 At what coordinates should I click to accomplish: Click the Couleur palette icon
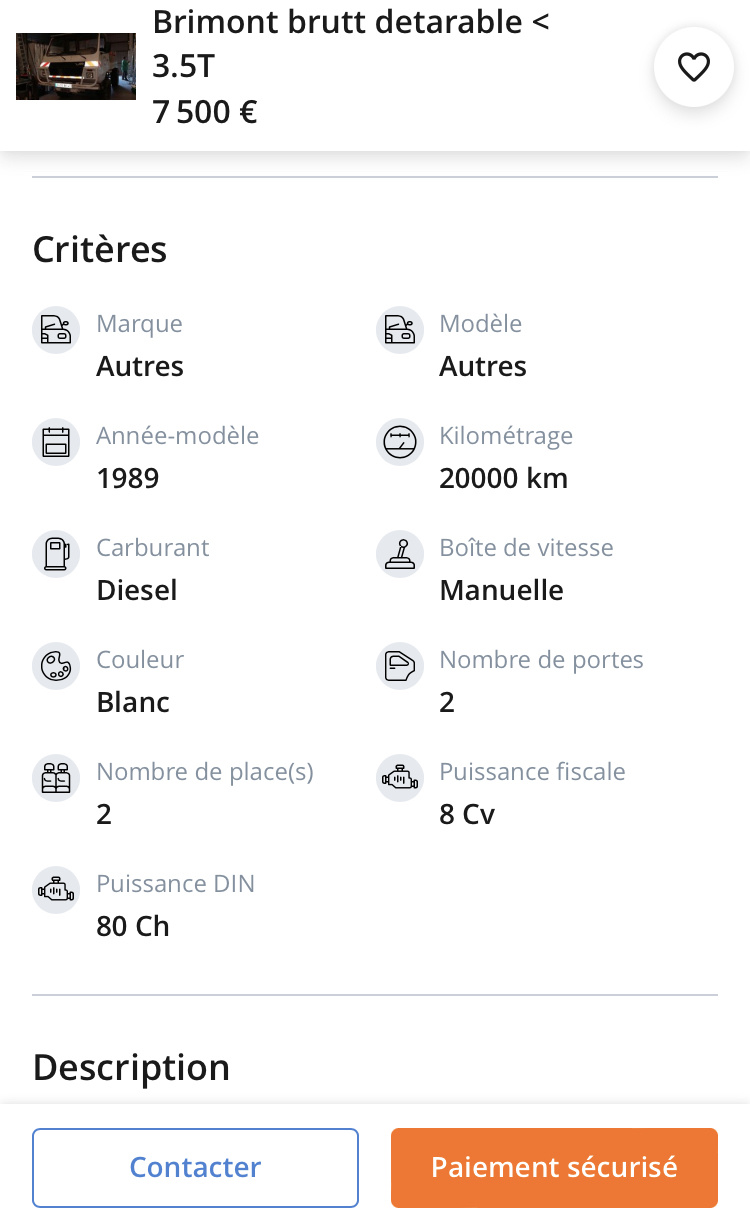(x=56, y=666)
